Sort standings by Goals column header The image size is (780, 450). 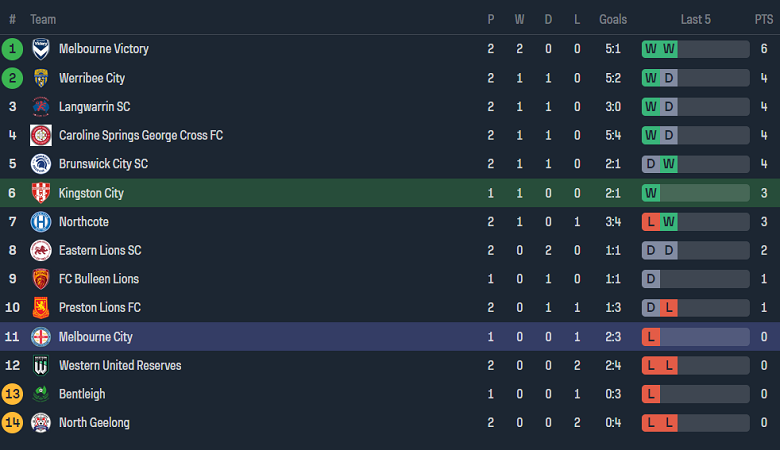click(x=613, y=19)
